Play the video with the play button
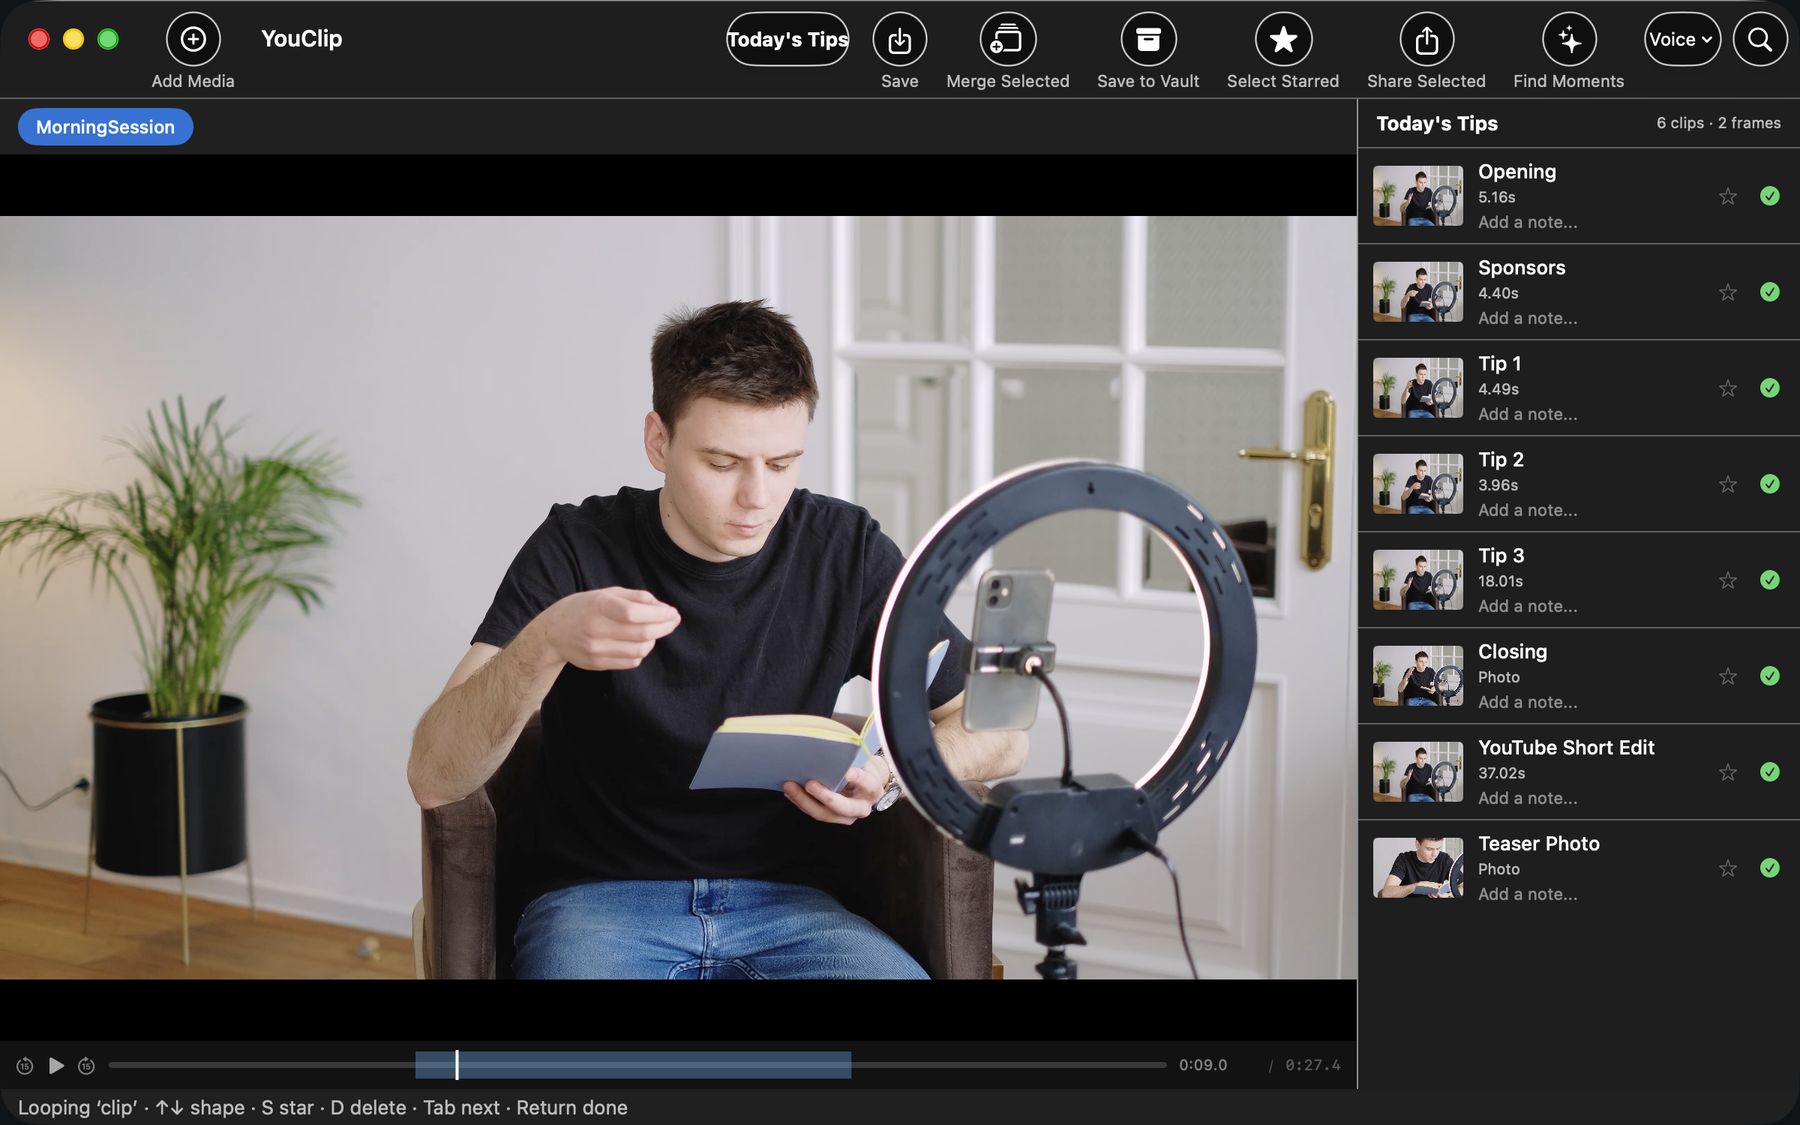Screen dimensions: 1800x1125 pyautogui.click(x=56, y=1065)
